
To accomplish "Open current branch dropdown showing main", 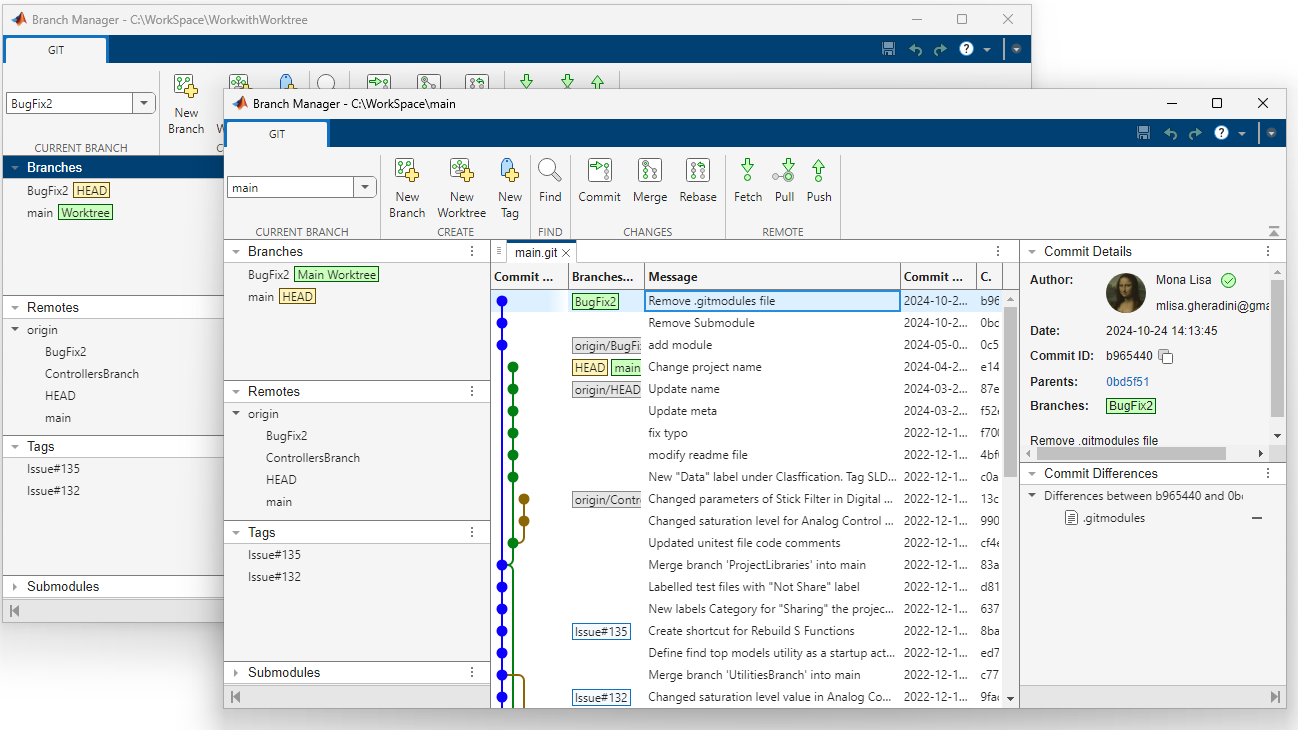I will point(365,187).
